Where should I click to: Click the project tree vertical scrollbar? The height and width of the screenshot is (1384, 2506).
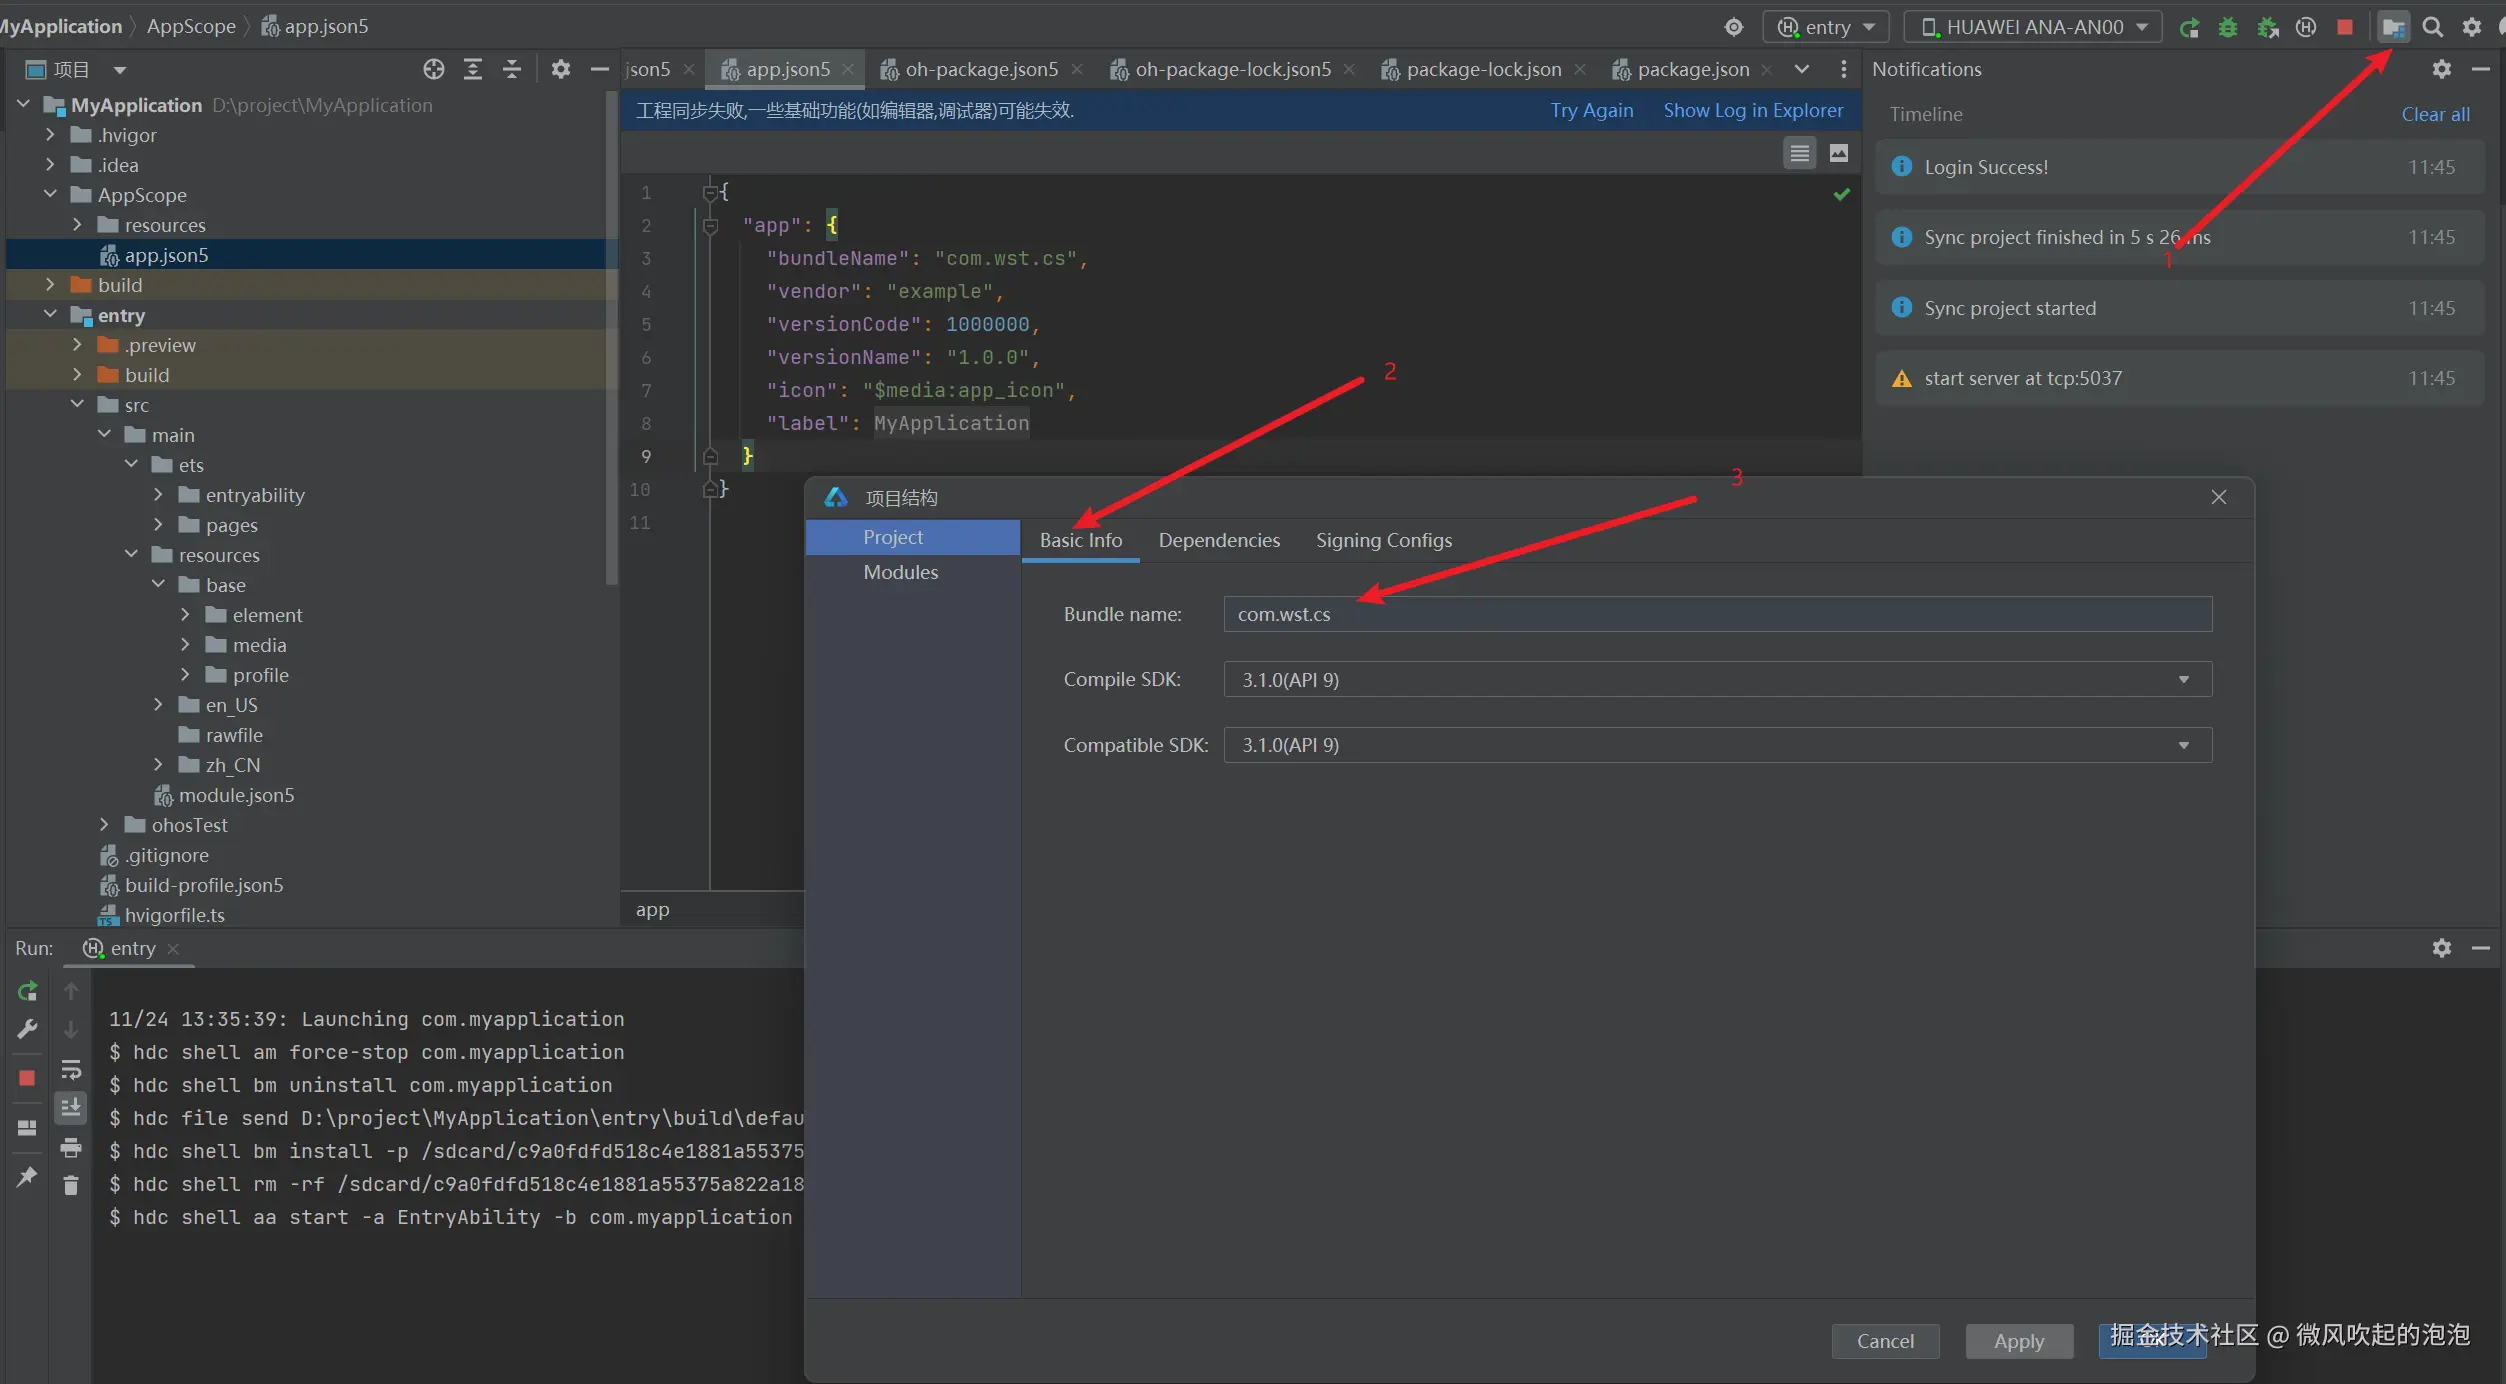coord(612,340)
